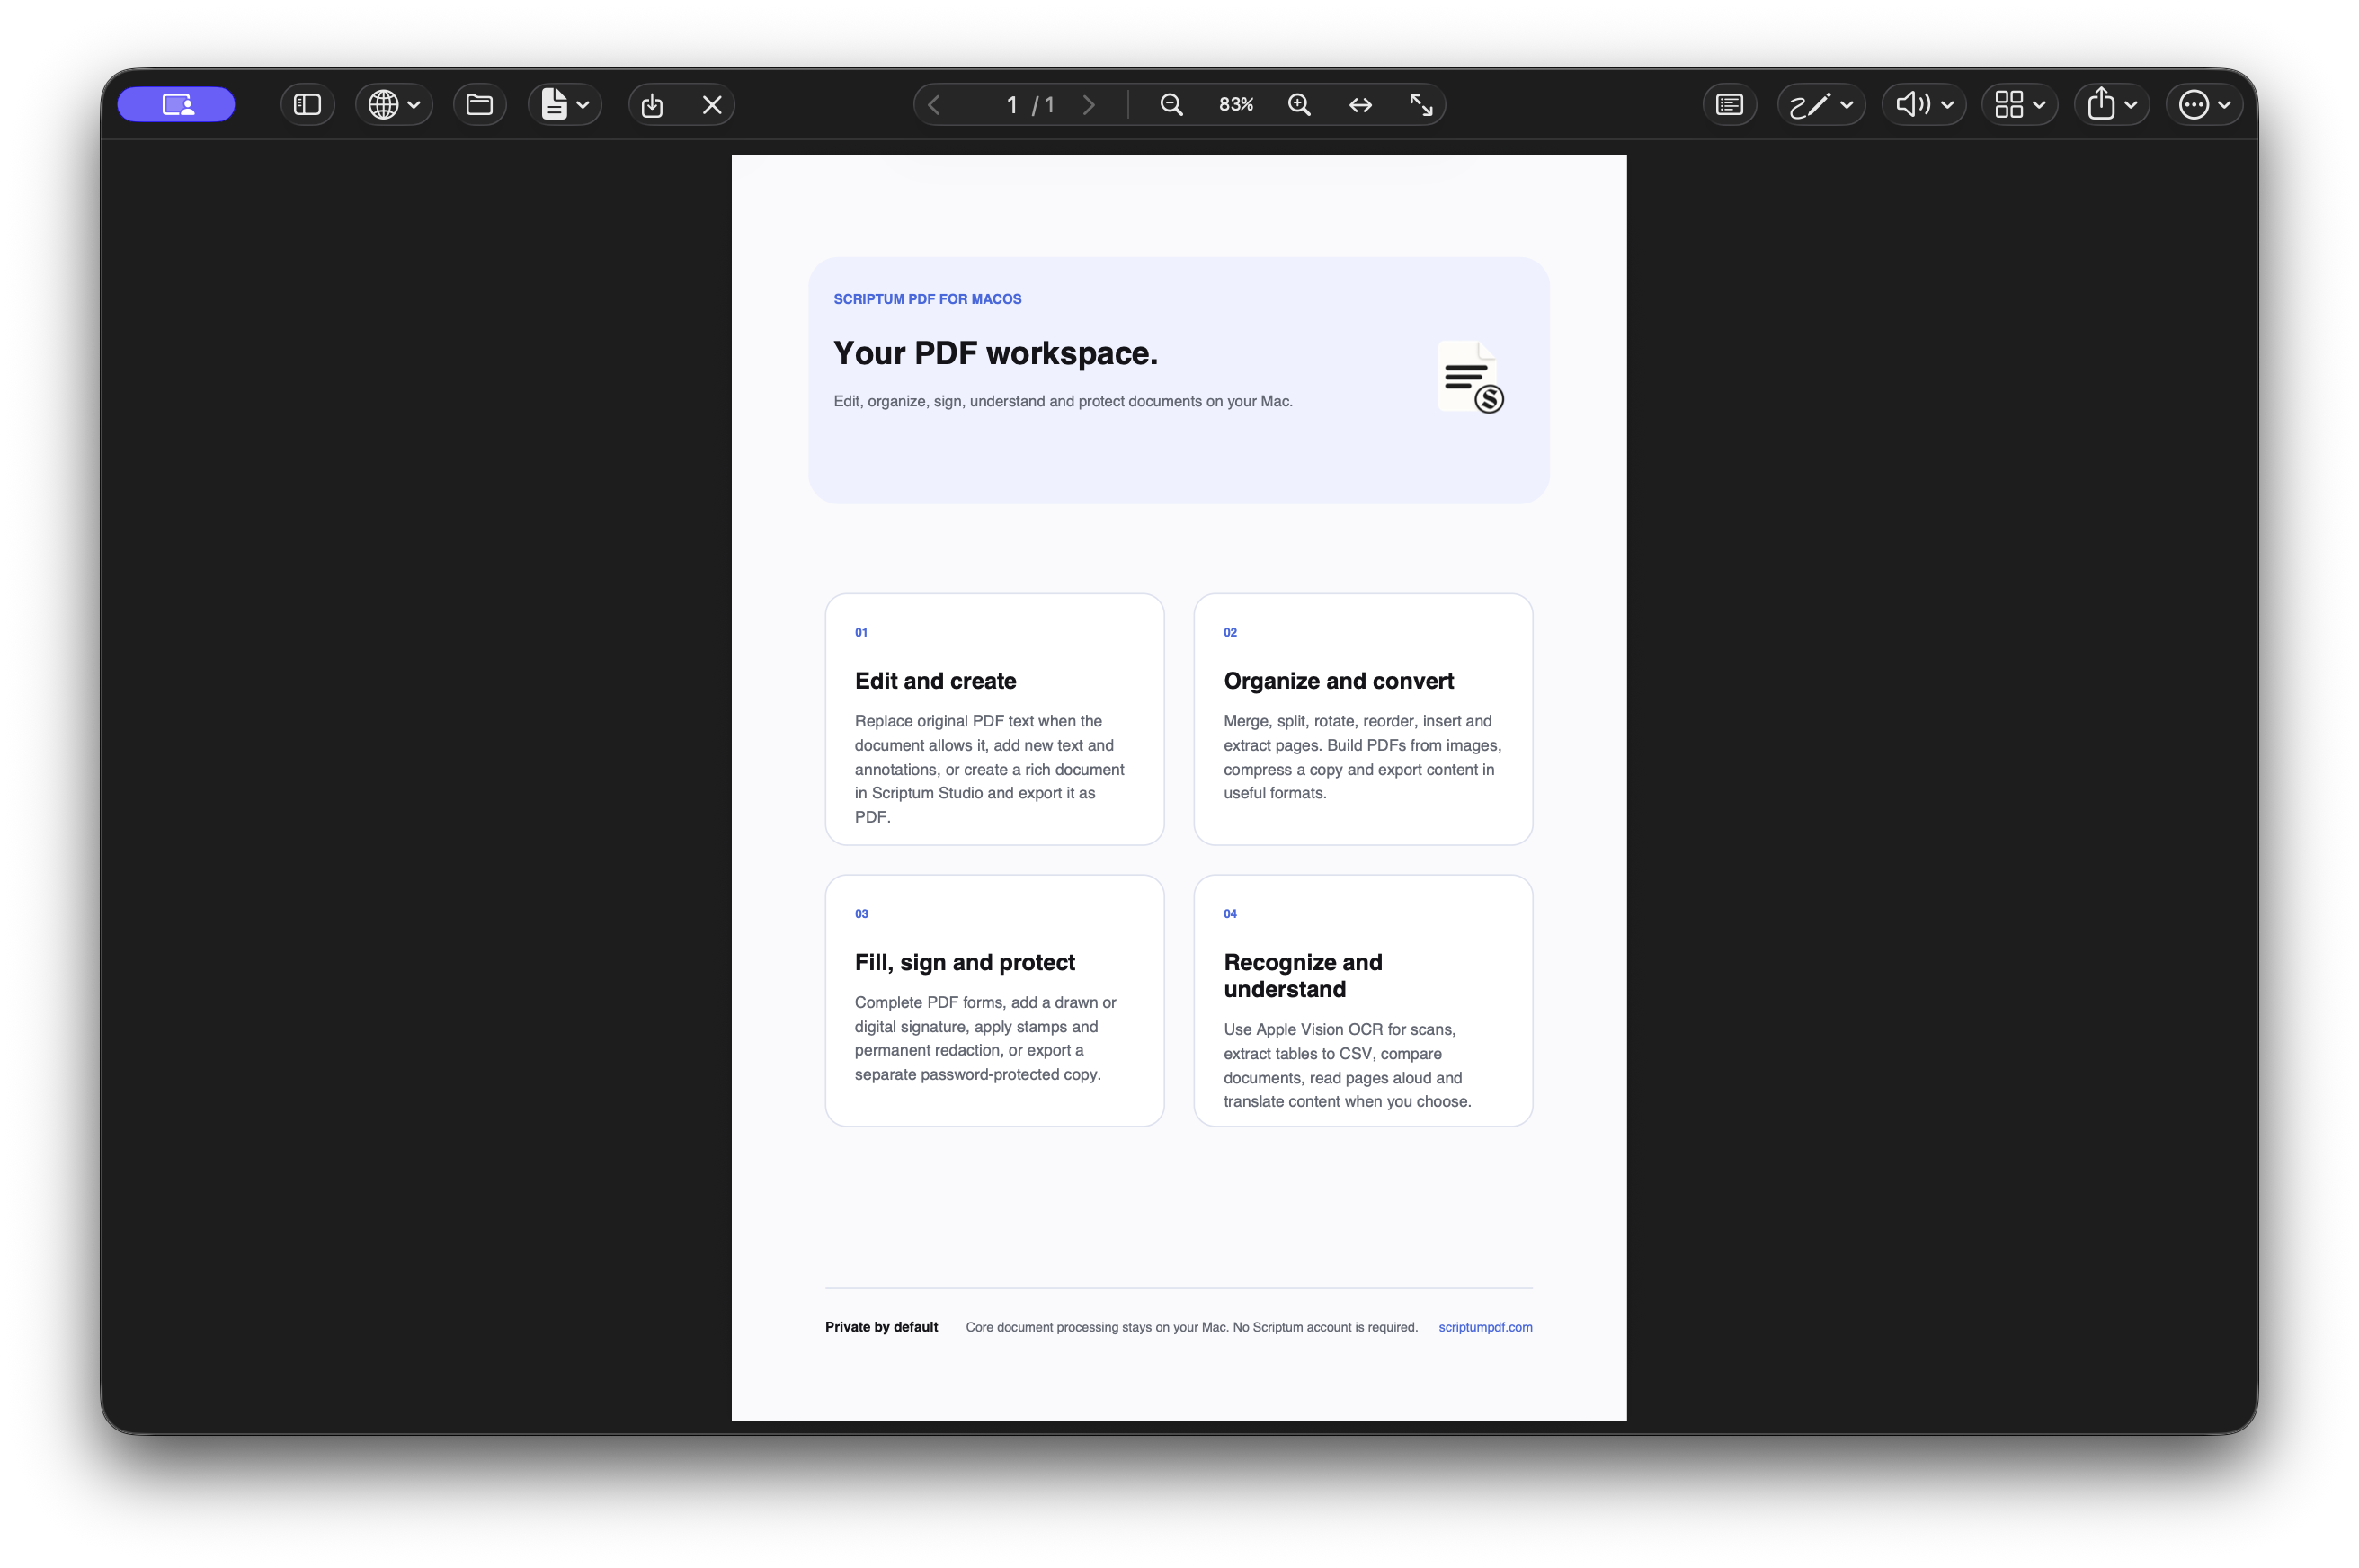Enter full screen with diagonal arrows icon

pyautogui.click(x=1421, y=104)
